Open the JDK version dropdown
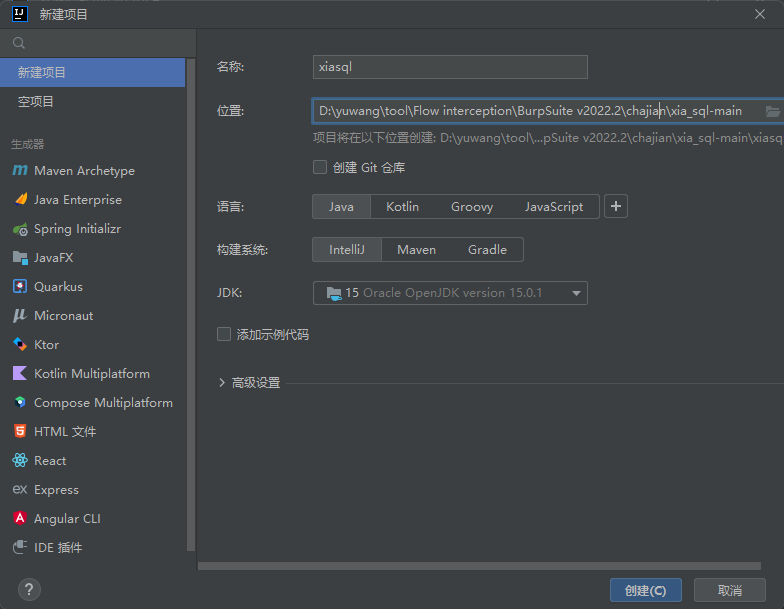The width and height of the screenshot is (784, 609). coord(450,293)
